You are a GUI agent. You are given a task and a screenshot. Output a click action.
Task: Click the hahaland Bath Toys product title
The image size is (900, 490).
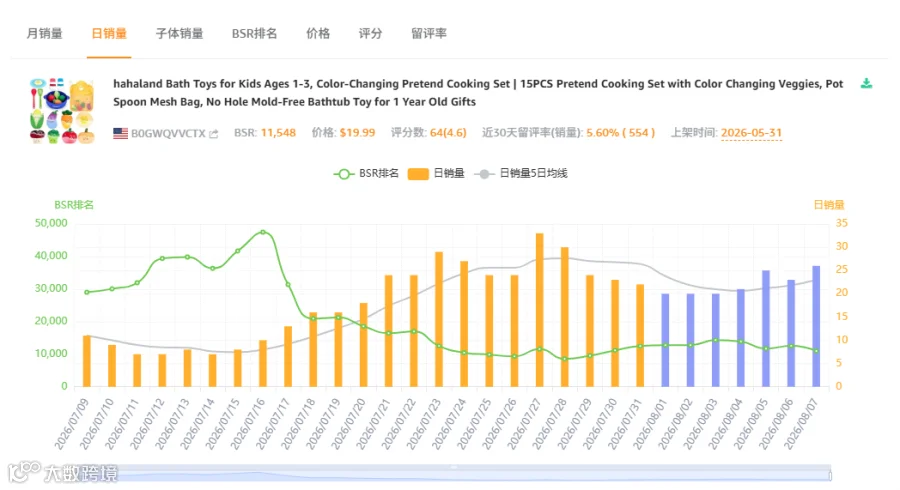pyautogui.click(x=478, y=92)
